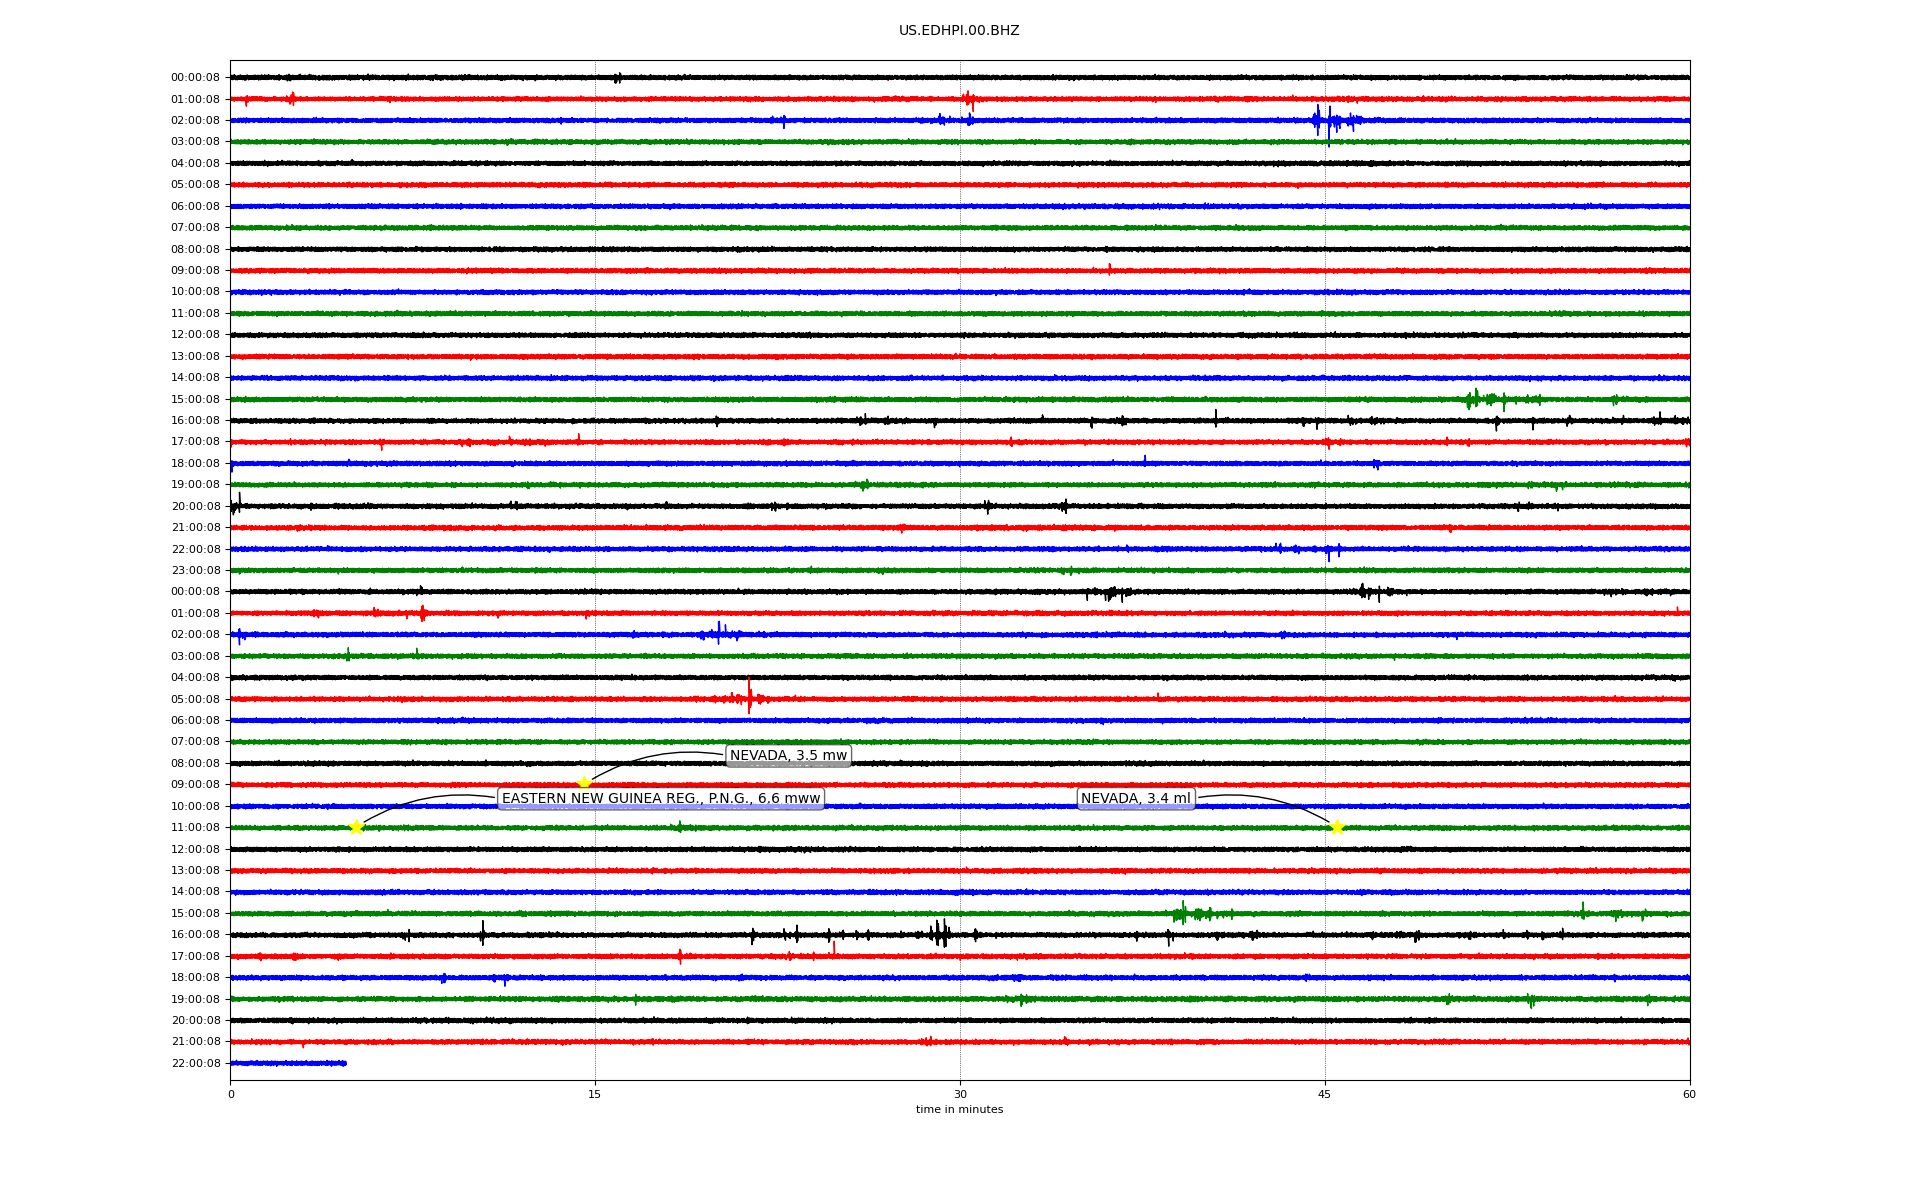
Task: Click the yellow star at Eastern New Guinea event
Action: 356,827
